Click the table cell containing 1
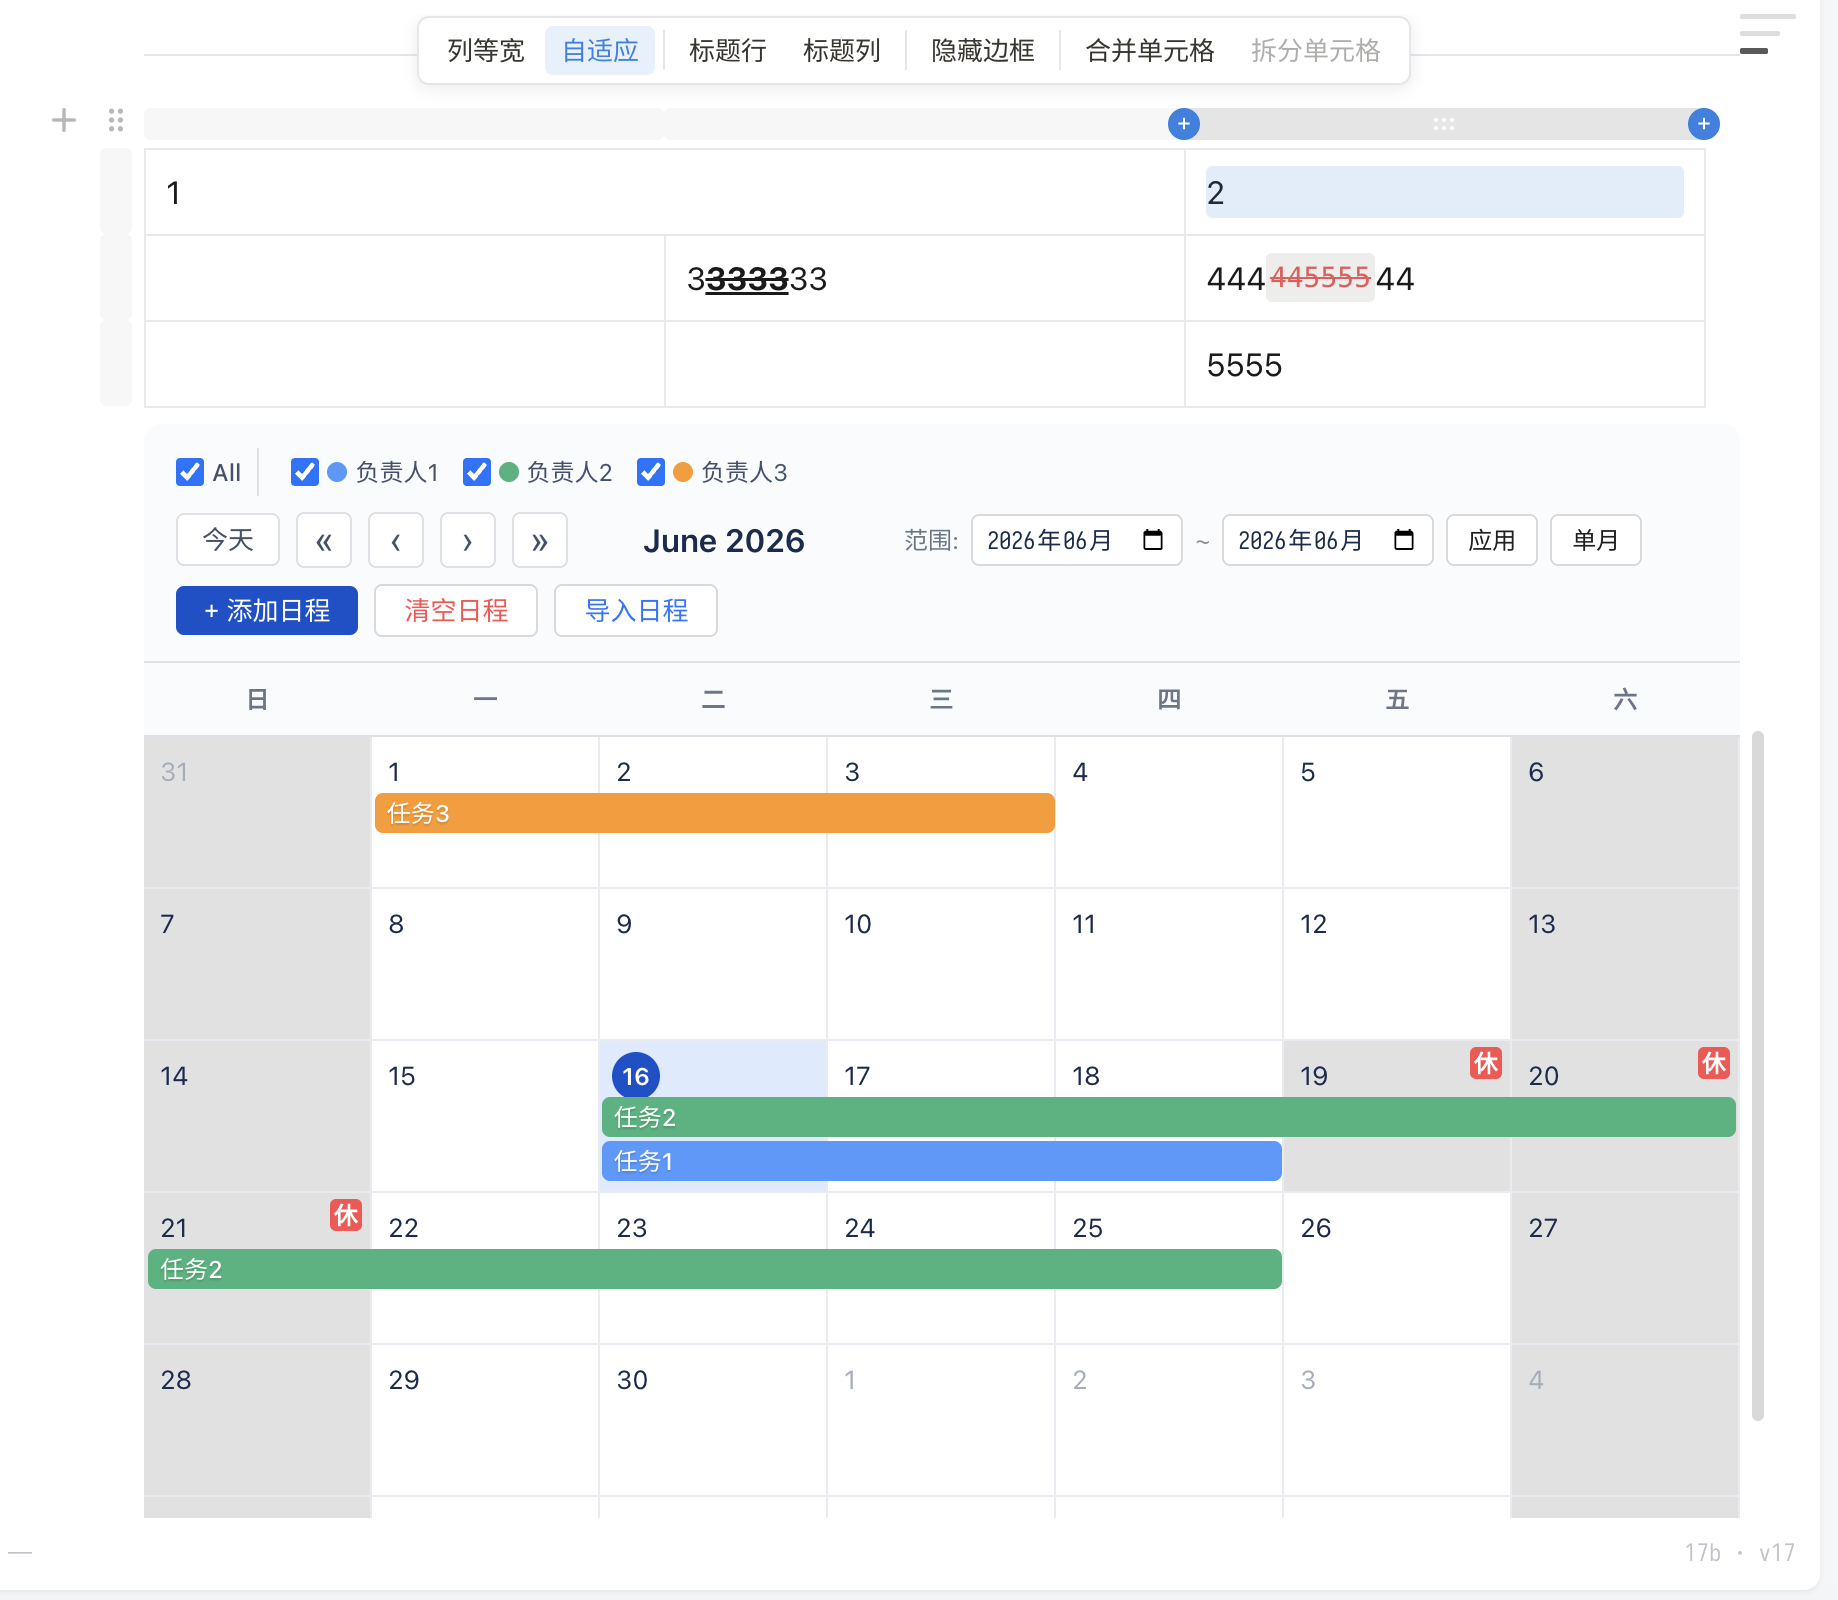1838x1600 pixels. pyautogui.click(x=665, y=193)
